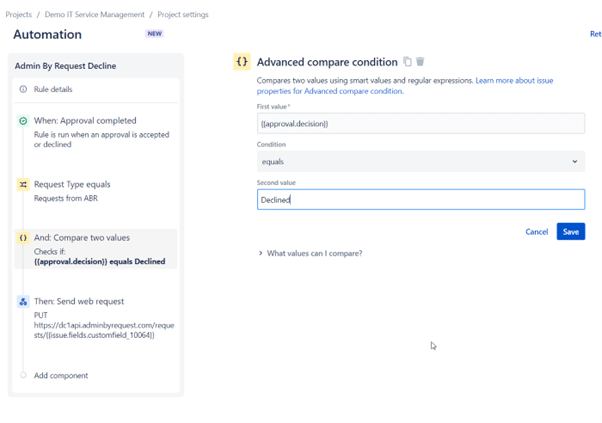Screen dimensions: 602x423
Task: Click the First value input field
Action: (x=421, y=124)
